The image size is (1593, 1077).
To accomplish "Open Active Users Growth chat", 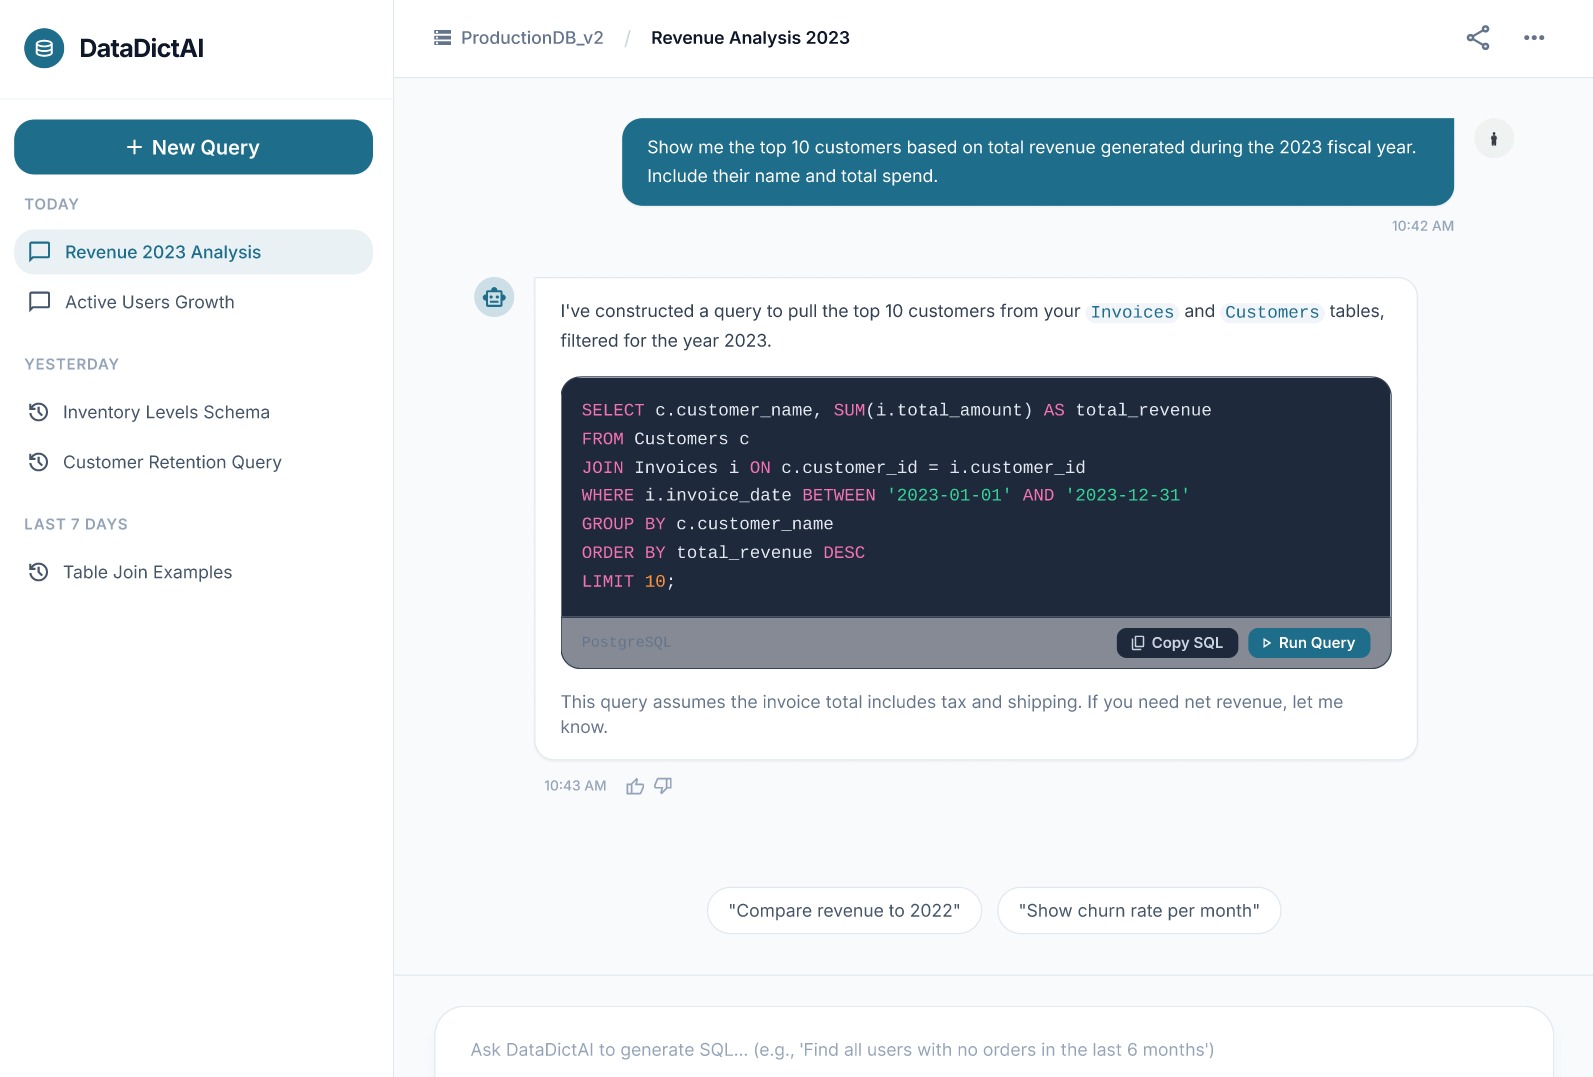I will click(x=149, y=302).
